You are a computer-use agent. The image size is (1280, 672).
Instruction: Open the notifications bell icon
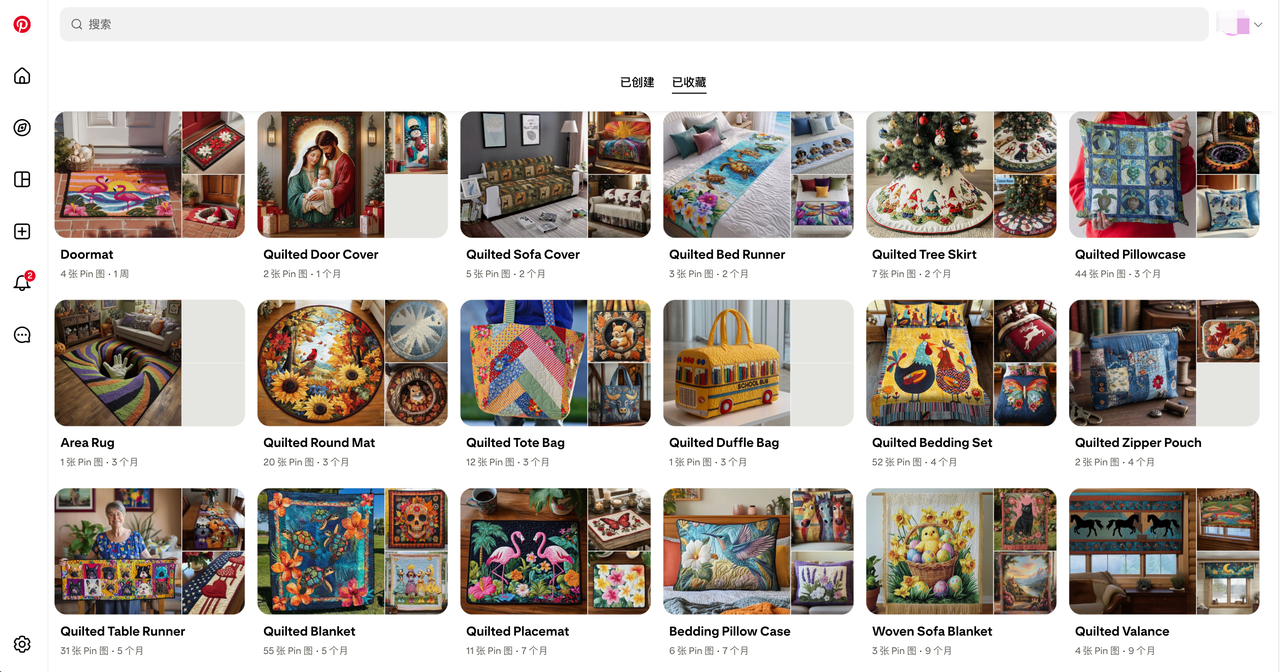click(22, 283)
